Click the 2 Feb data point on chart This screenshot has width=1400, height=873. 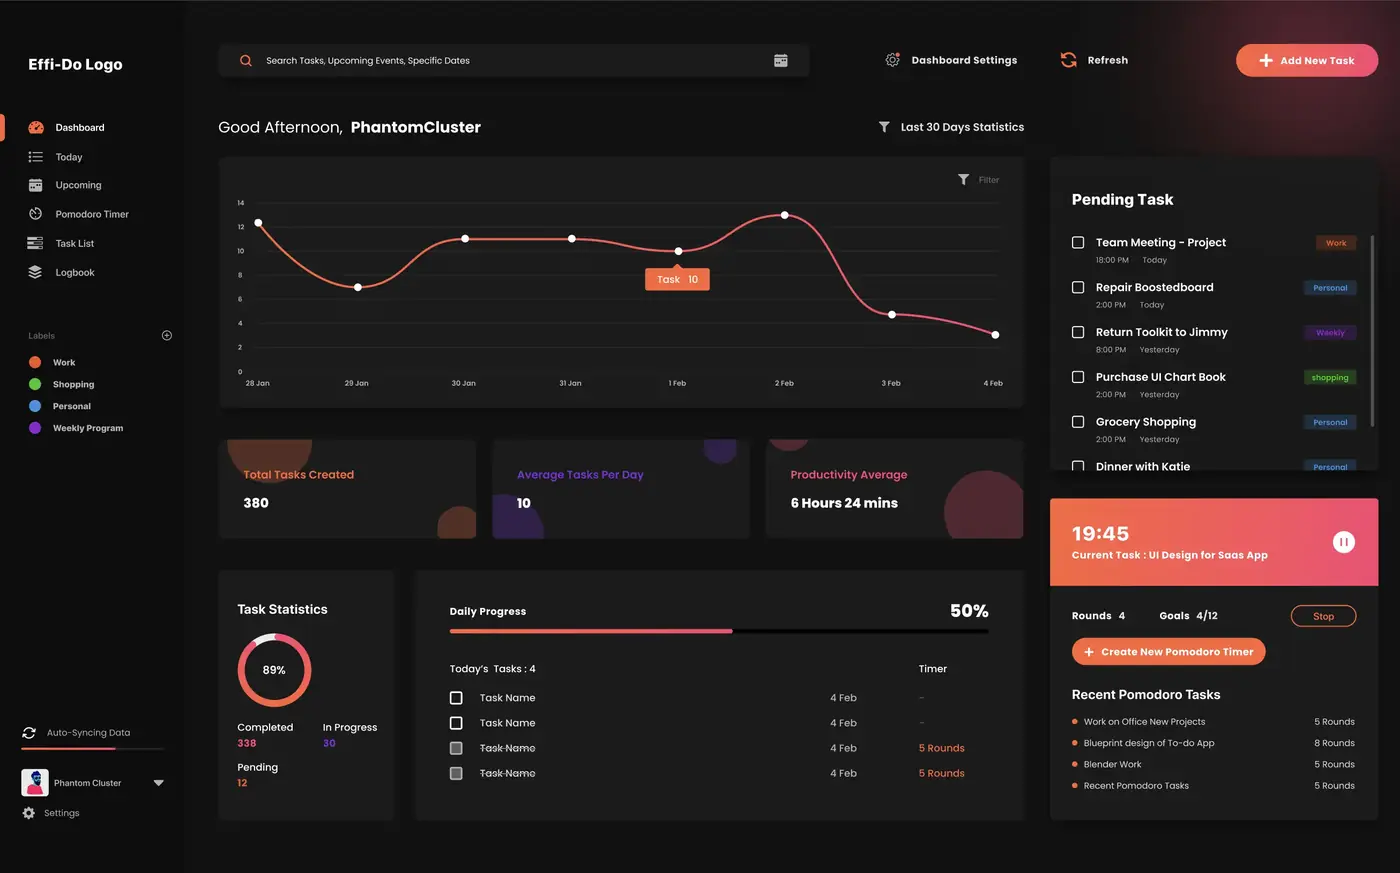[785, 215]
